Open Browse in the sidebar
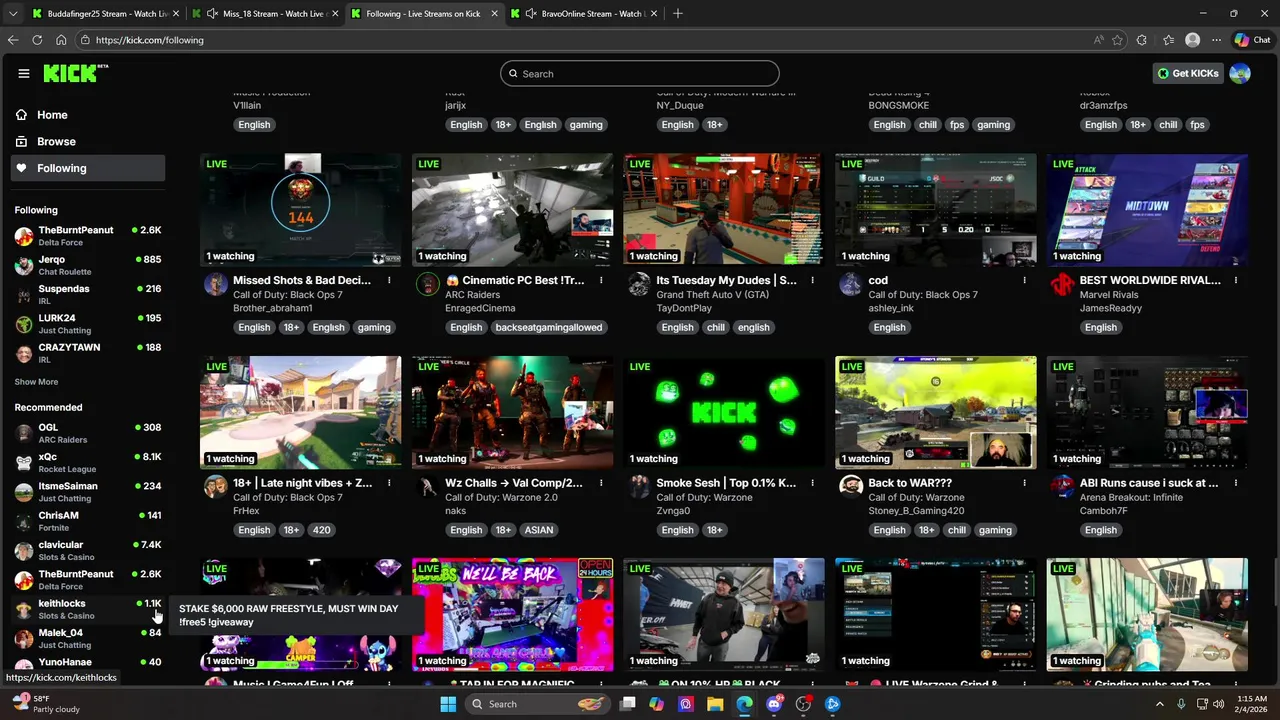 [x=89, y=142]
